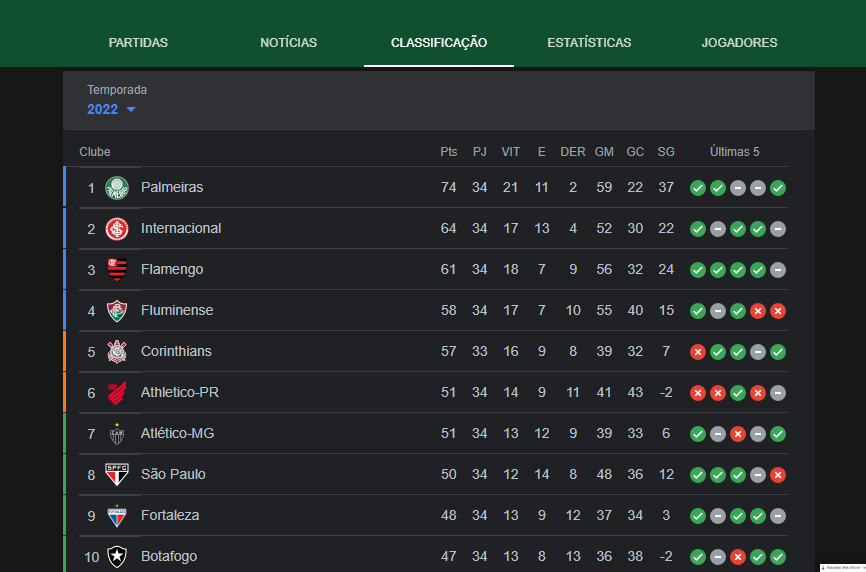
Task: Click the Athletico-PR red crest icon
Action: tap(117, 393)
